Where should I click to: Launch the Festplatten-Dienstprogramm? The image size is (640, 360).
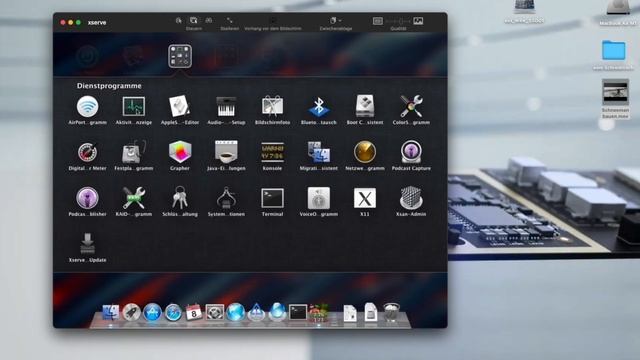[133, 152]
